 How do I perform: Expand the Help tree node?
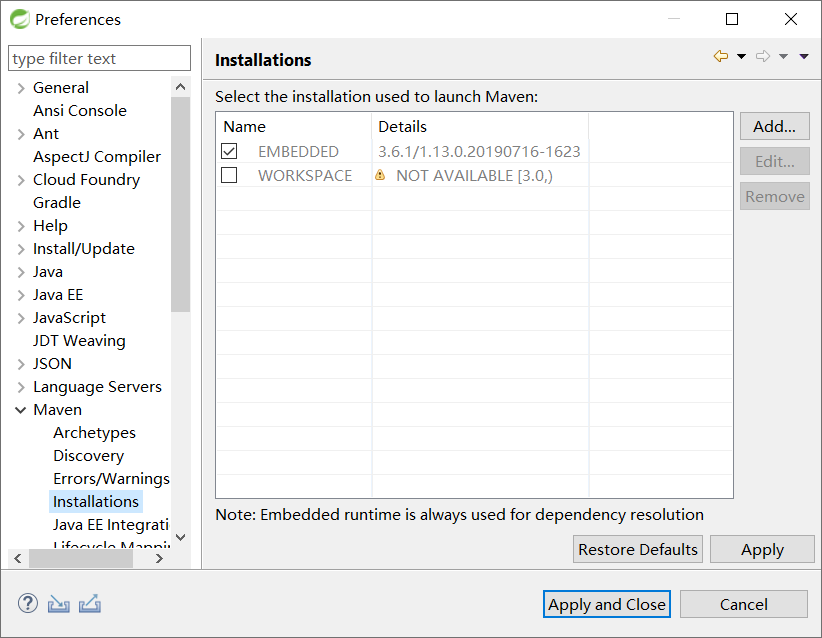[21, 226]
